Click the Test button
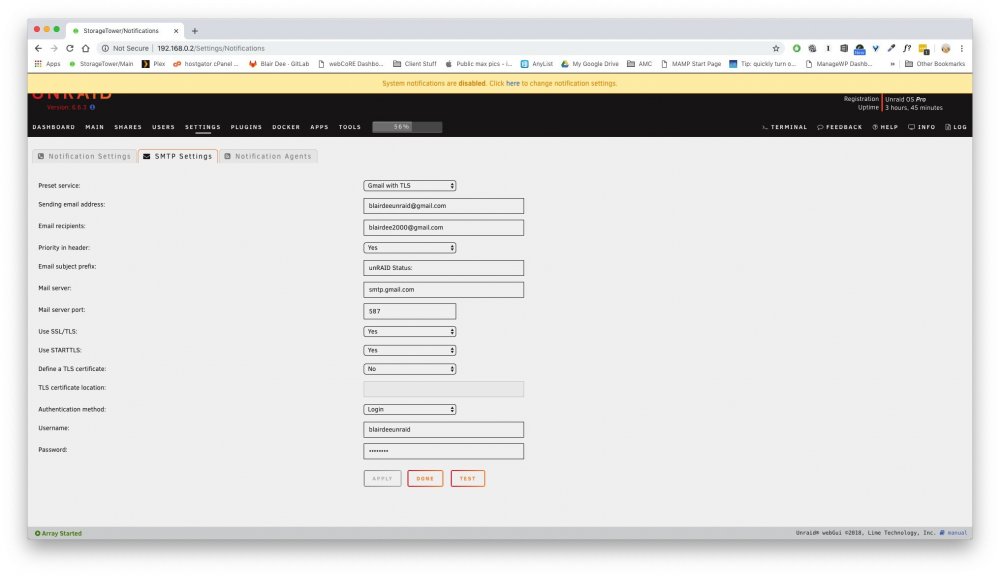 [x=467, y=478]
